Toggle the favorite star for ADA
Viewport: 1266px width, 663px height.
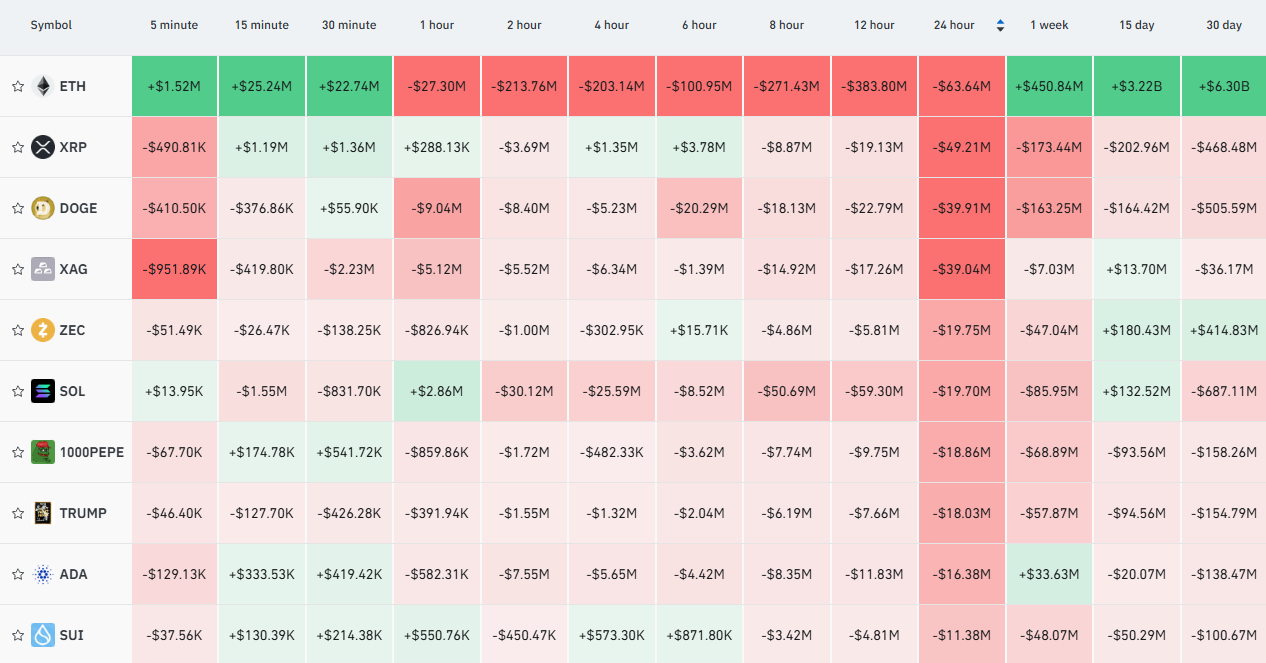pos(17,575)
